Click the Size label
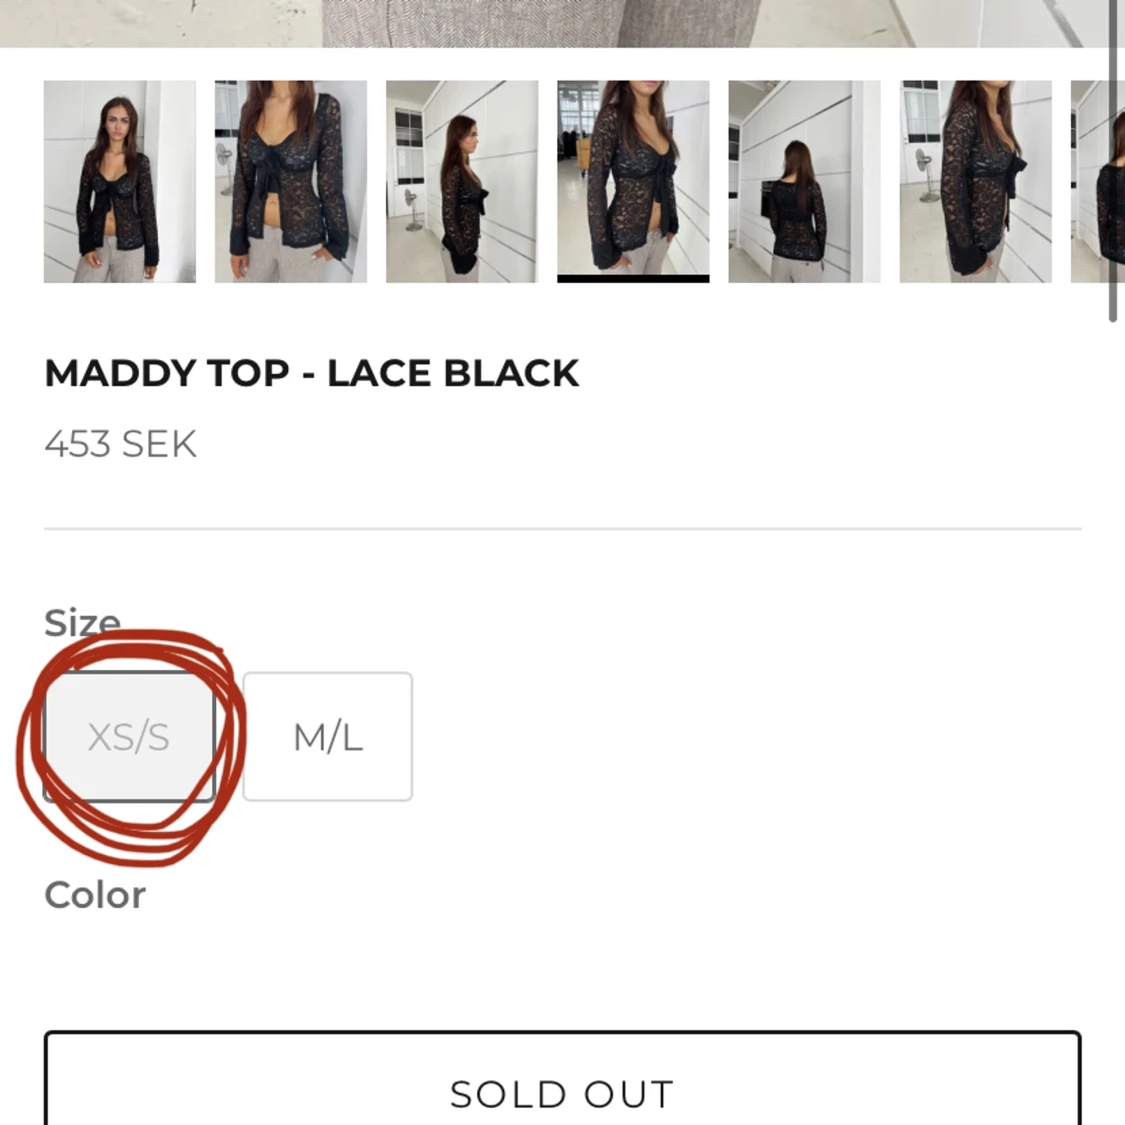Screen dimensions: 1125x1125 82,622
